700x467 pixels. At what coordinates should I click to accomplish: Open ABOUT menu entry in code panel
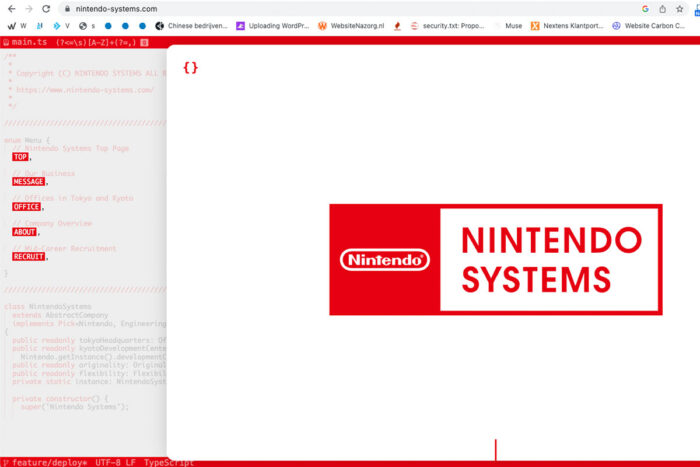click(x=24, y=232)
